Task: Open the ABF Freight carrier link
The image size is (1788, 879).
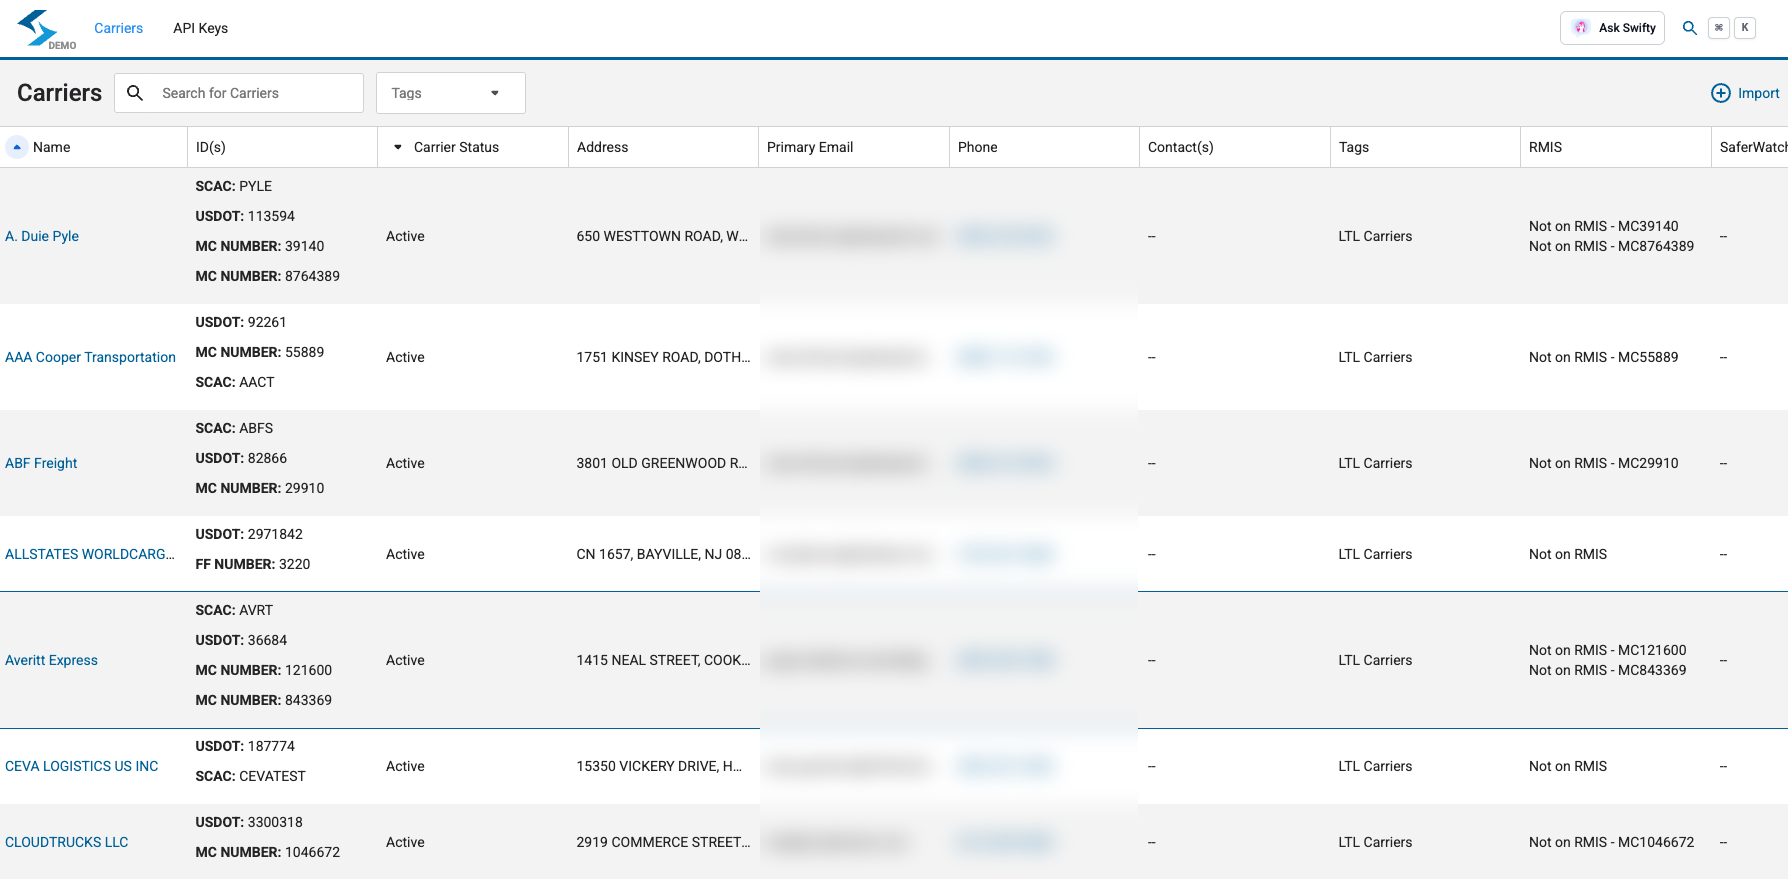Action: click(x=41, y=463)
